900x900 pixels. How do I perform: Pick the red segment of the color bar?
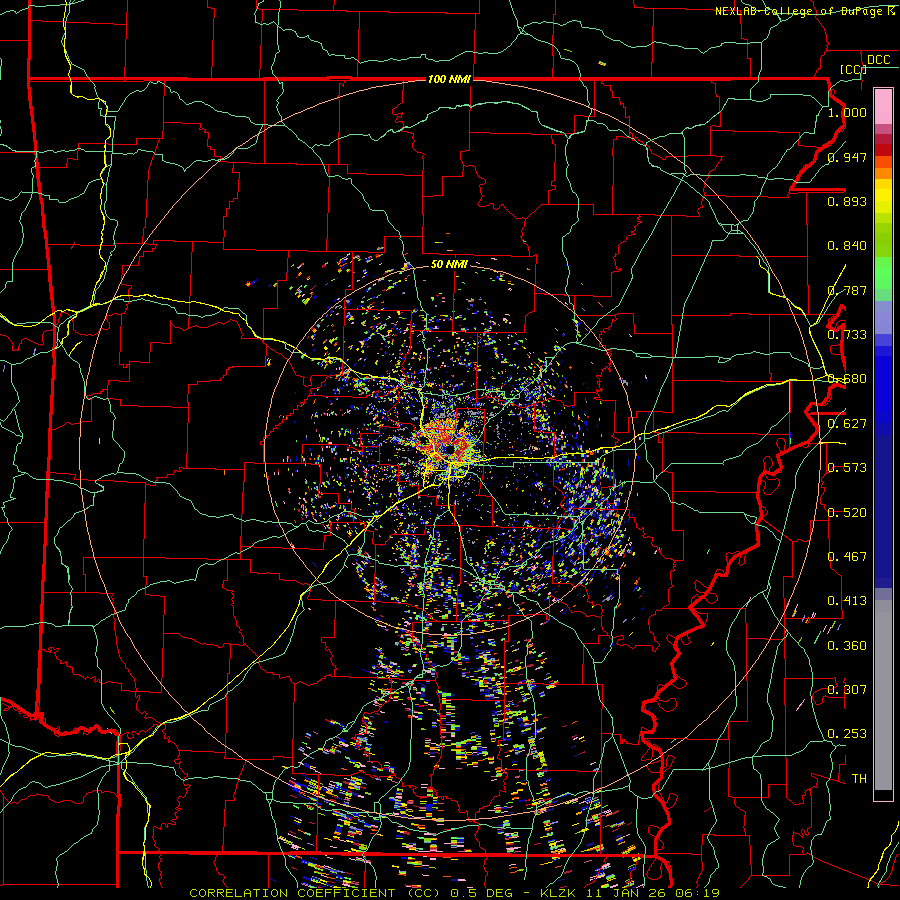point(883,150)
